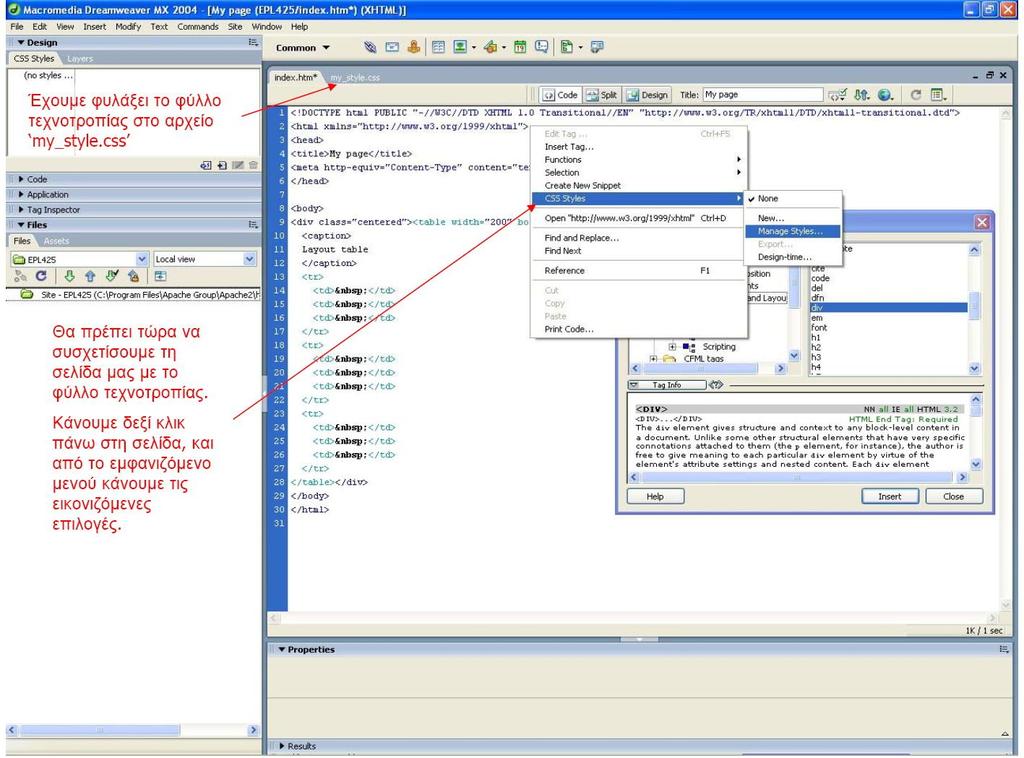Click the Files panel horizontal scrollbar
1024x758 pixels.
(x=133, y=730)
